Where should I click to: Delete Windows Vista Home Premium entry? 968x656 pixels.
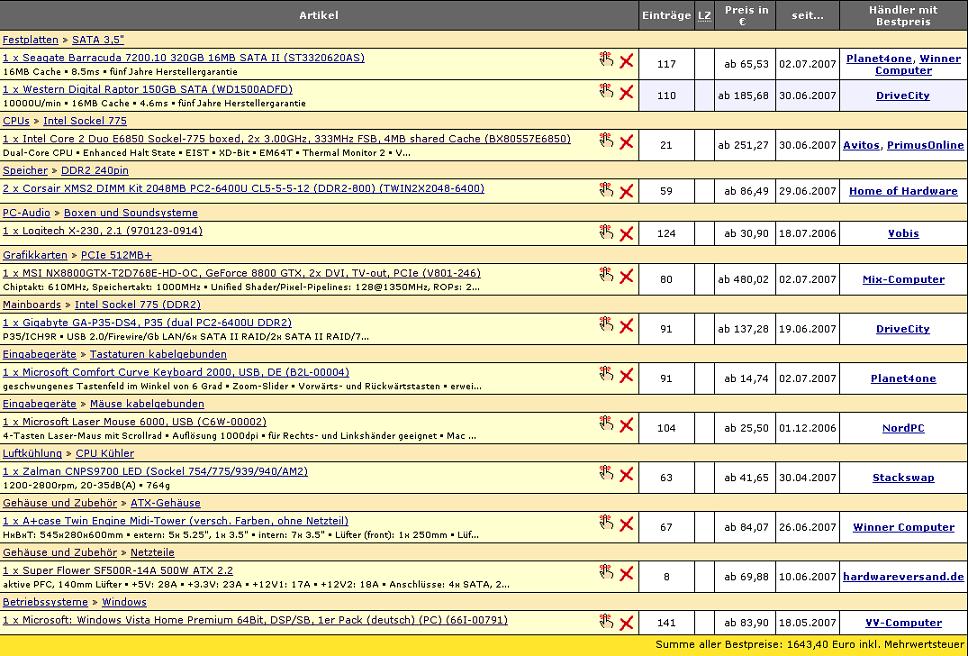tap(626, 623)
